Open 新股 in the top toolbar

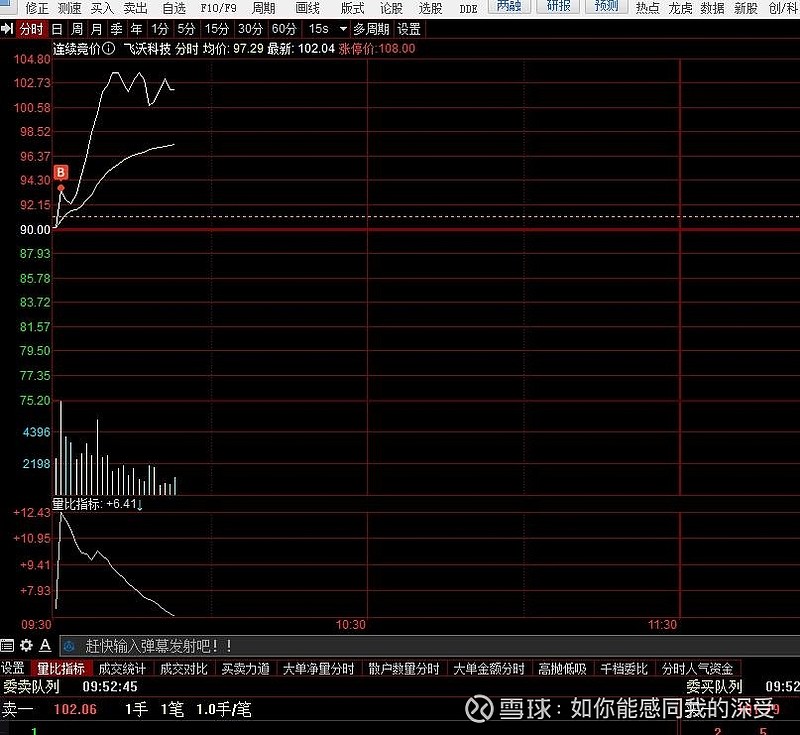(745, 8)
